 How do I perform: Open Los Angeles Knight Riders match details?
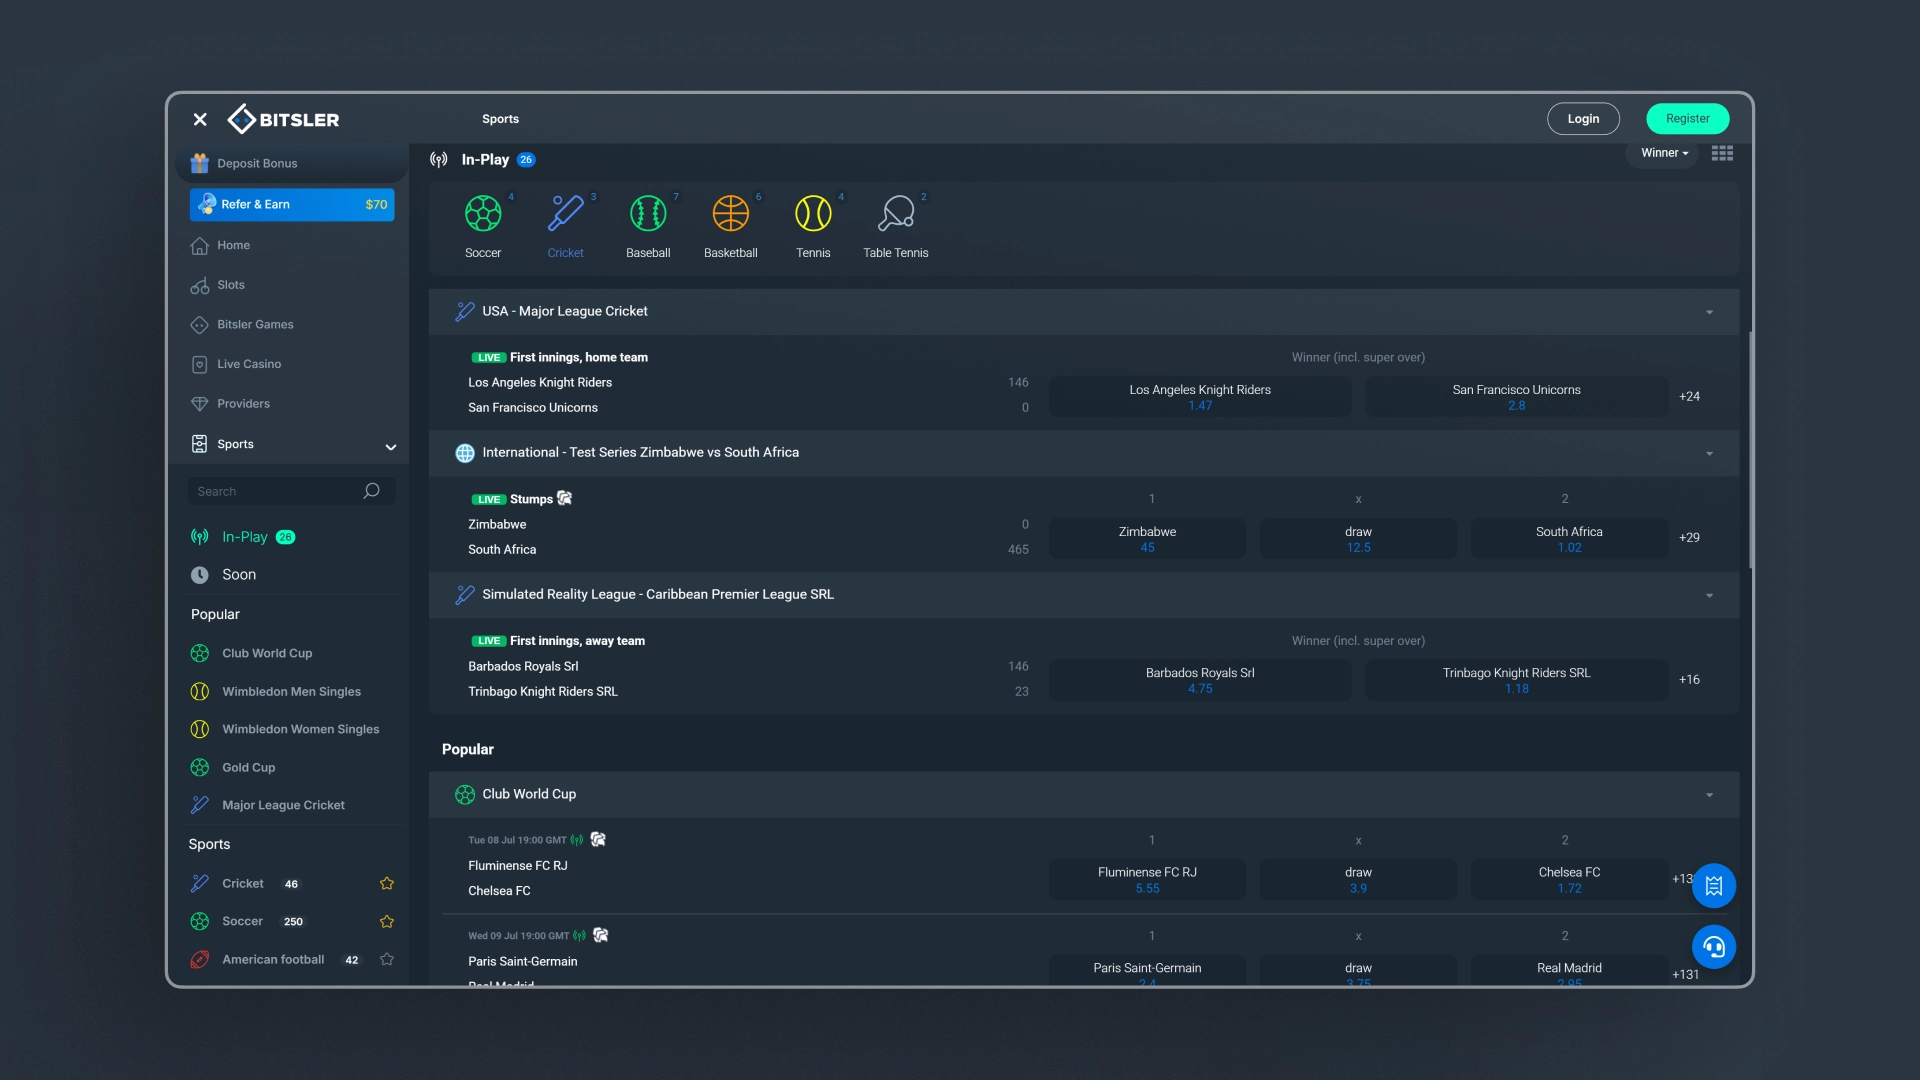[540, 383]
